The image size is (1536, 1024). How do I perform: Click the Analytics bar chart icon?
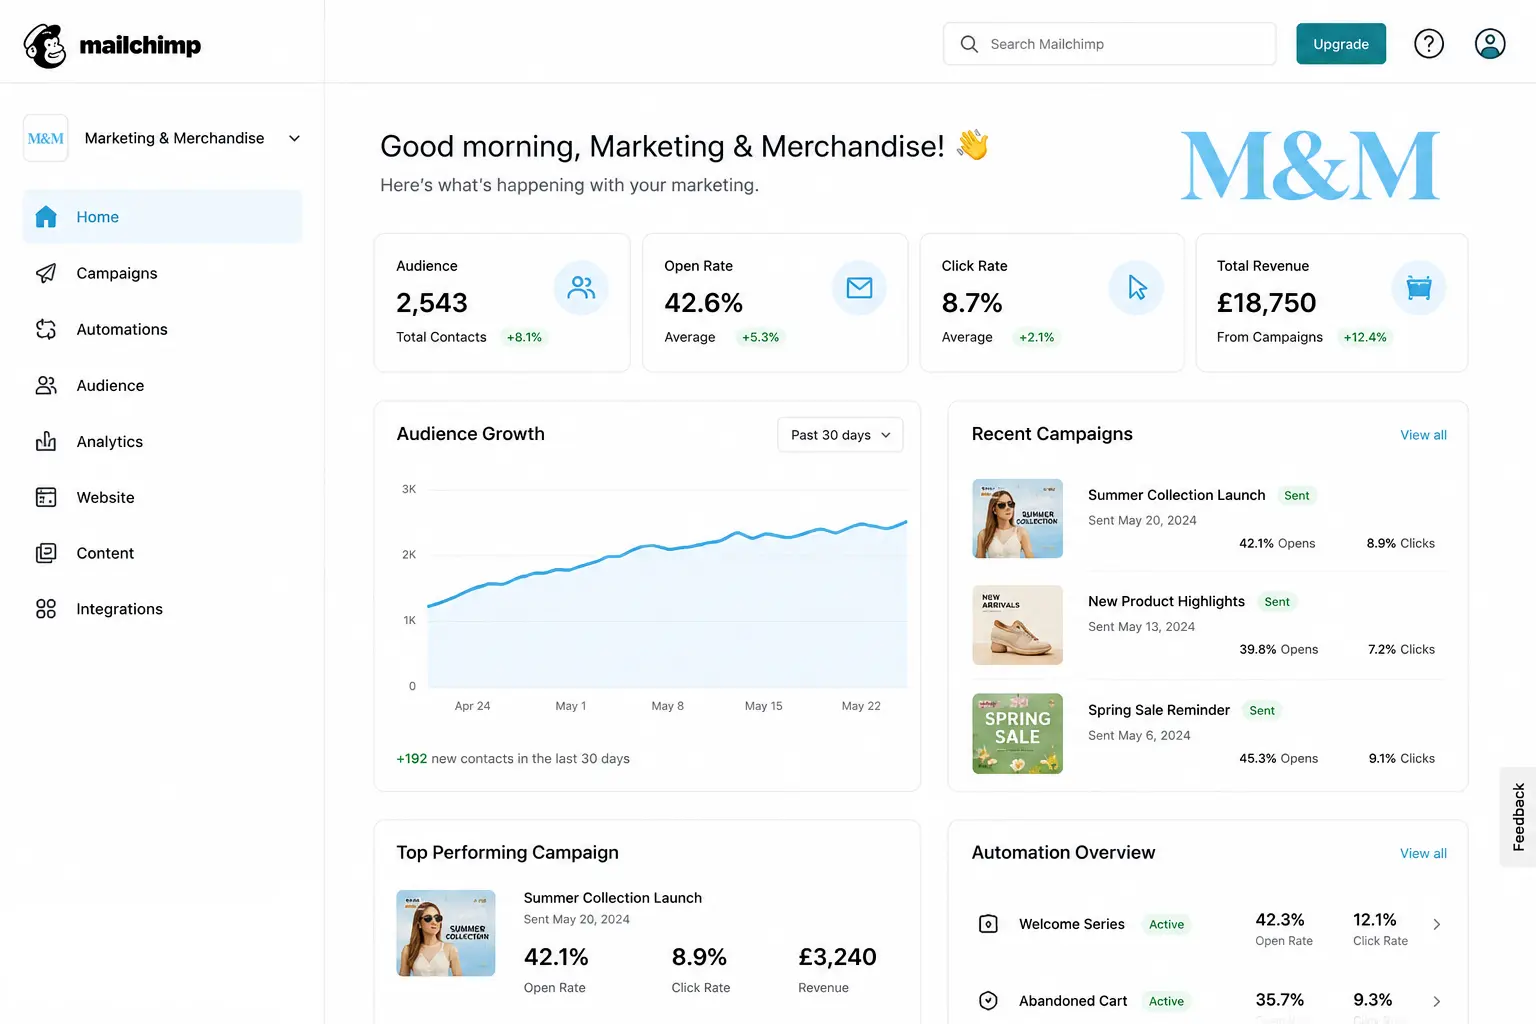coord(46,441)
